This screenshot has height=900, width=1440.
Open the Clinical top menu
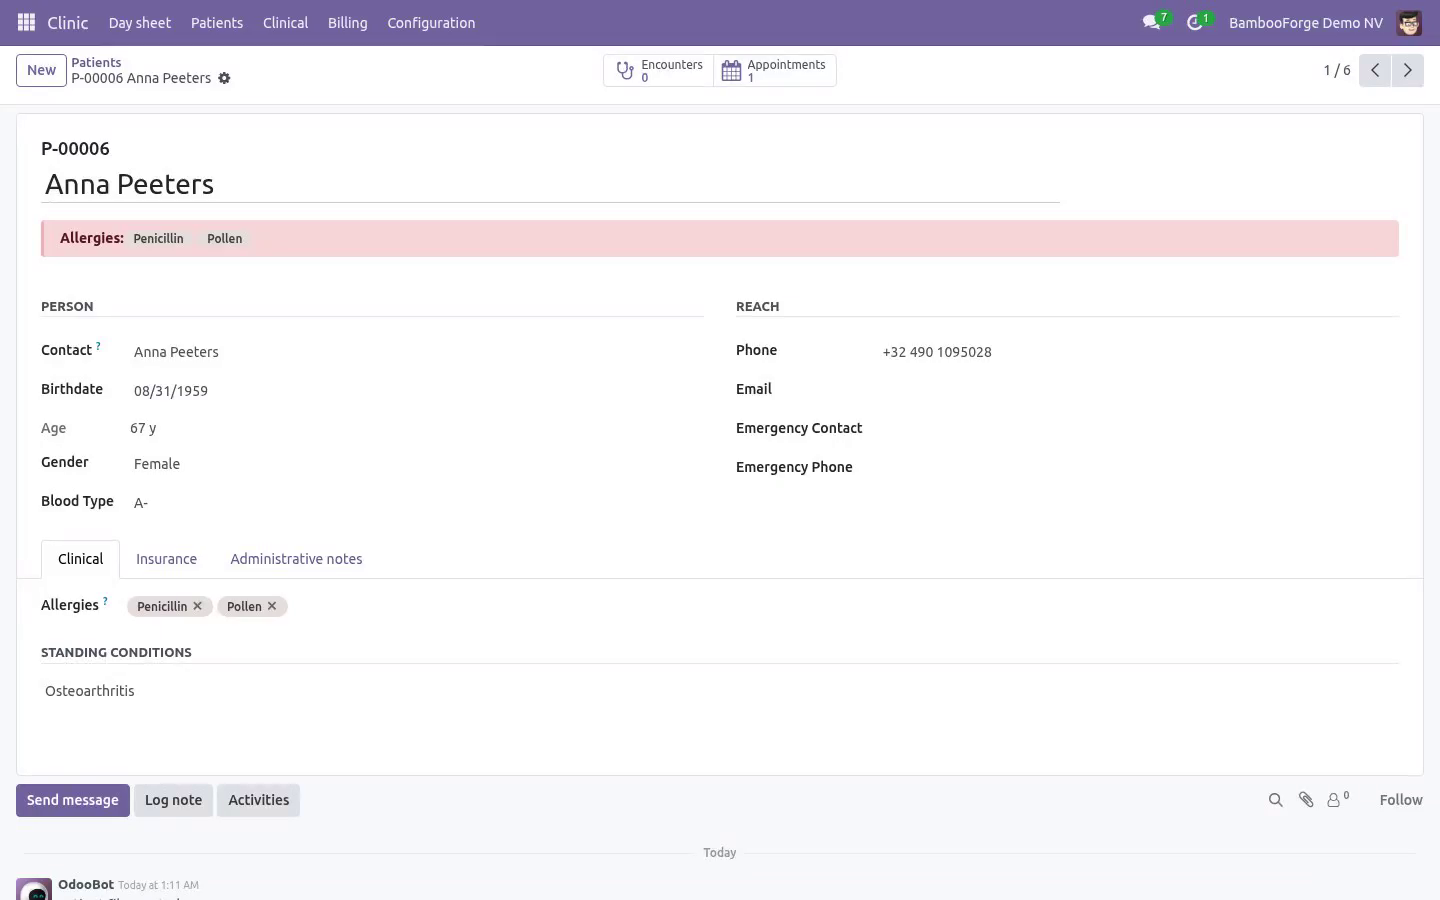point(285,22)
